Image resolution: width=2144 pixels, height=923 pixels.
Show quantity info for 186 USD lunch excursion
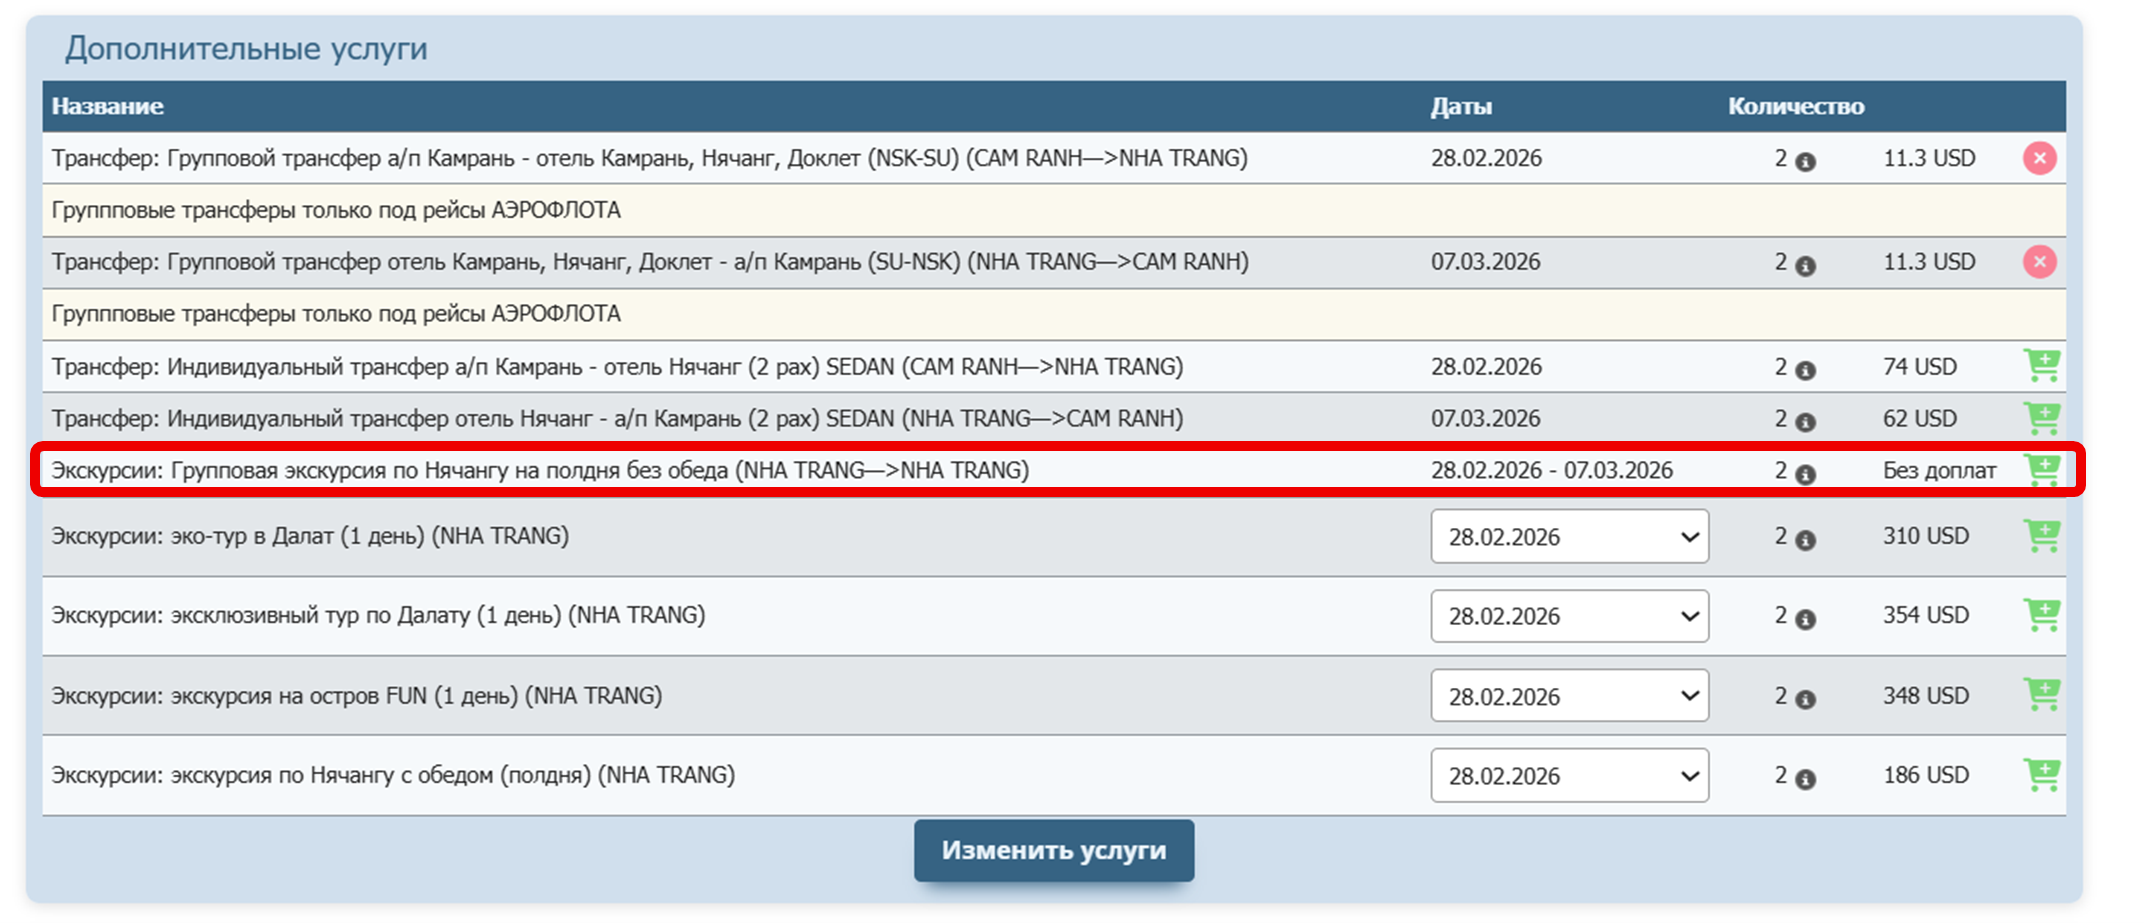point(1805,780)
